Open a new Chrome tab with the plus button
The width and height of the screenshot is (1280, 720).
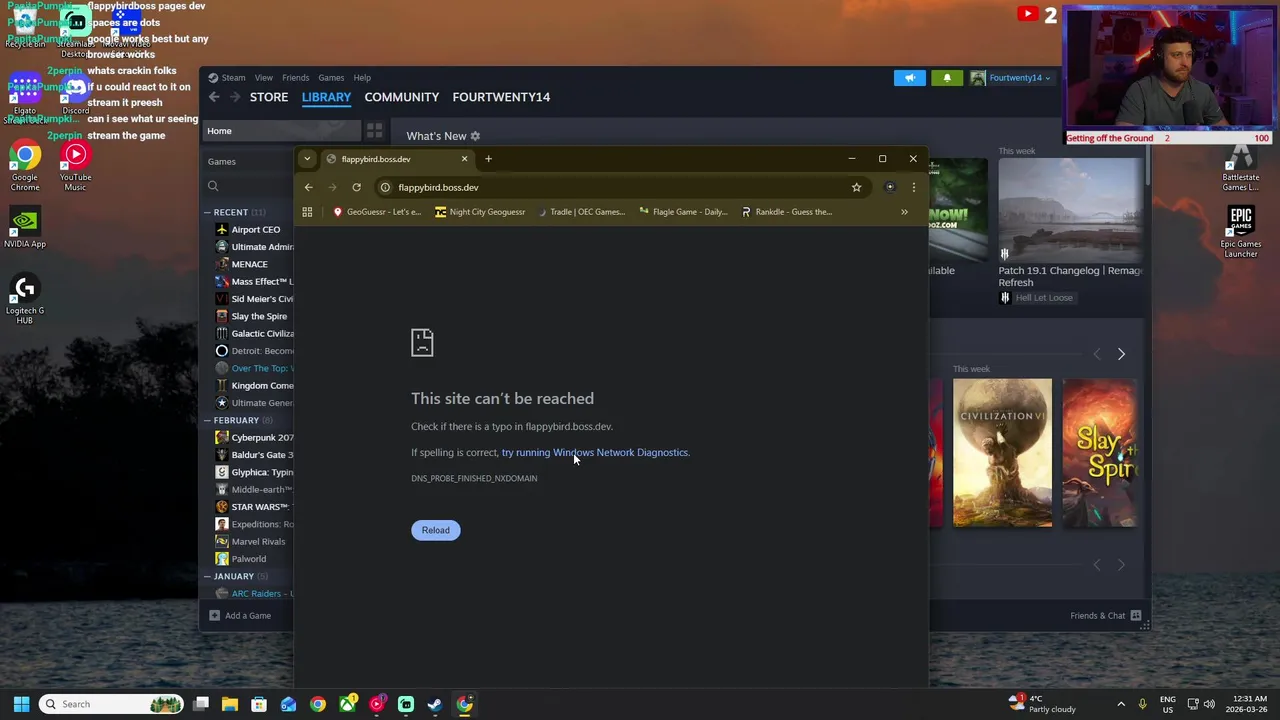488,159
